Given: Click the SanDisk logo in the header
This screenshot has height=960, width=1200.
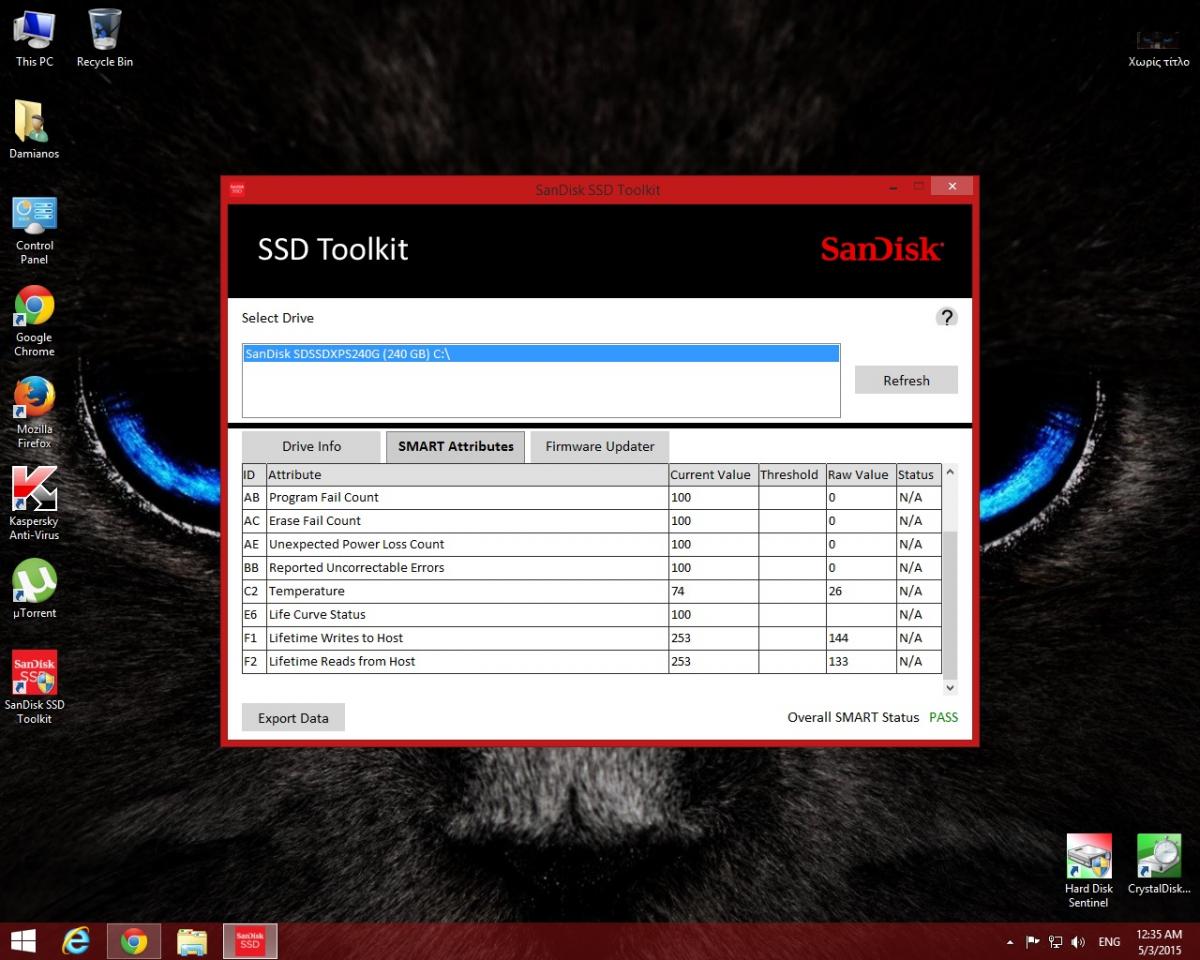Looking at the screenshot, I should (x=881, y=249).
